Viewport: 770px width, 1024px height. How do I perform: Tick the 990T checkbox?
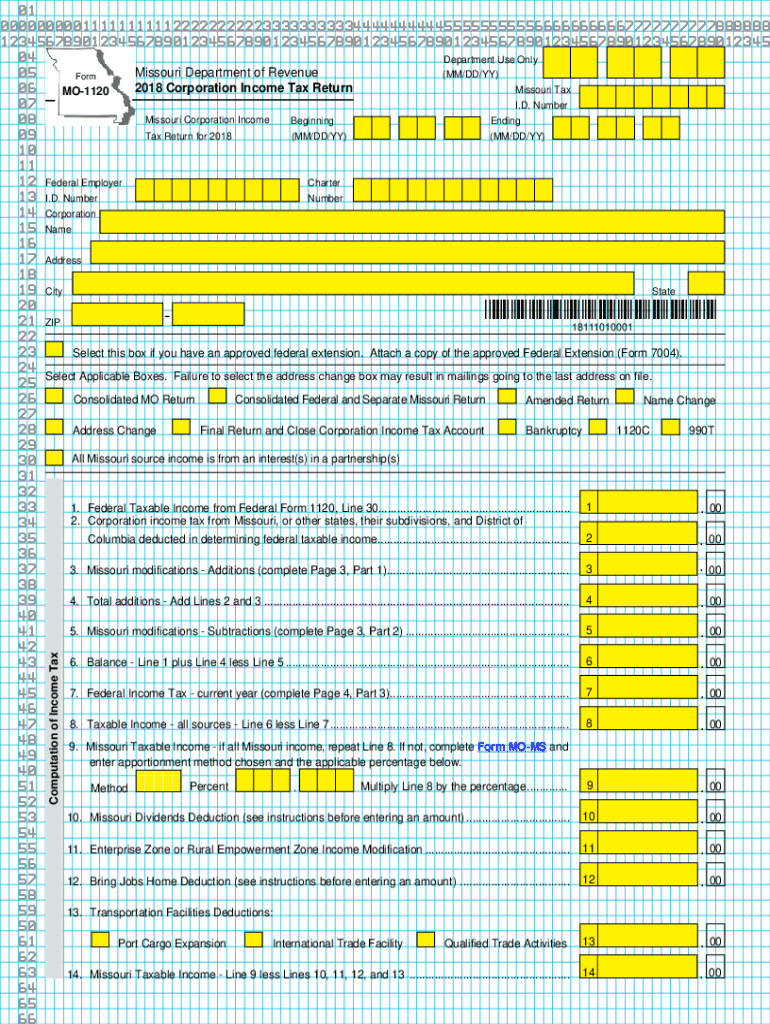(671, 427)
